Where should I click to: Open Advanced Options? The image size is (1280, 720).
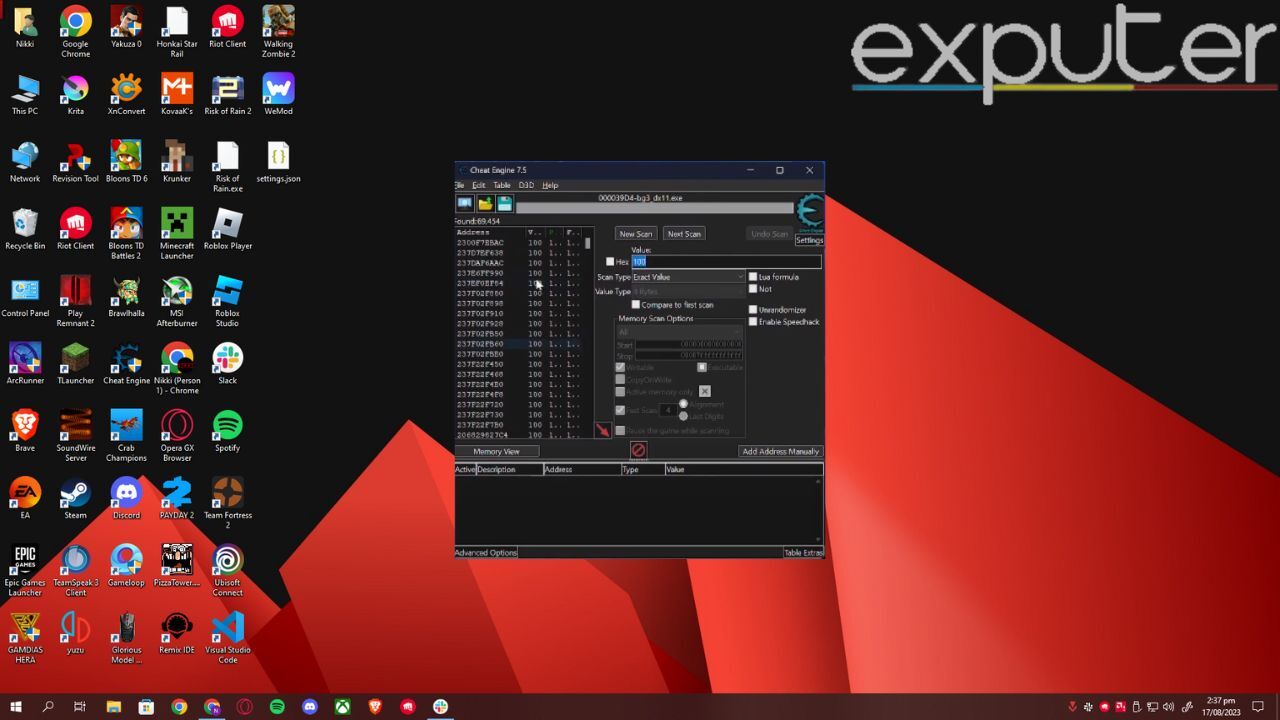(x=486, y=553)
